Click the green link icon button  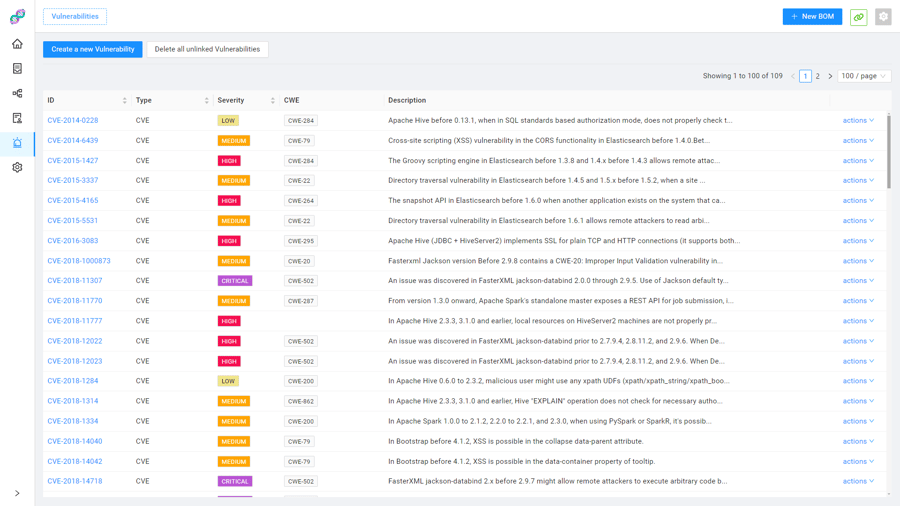click(x=858, y=17)
